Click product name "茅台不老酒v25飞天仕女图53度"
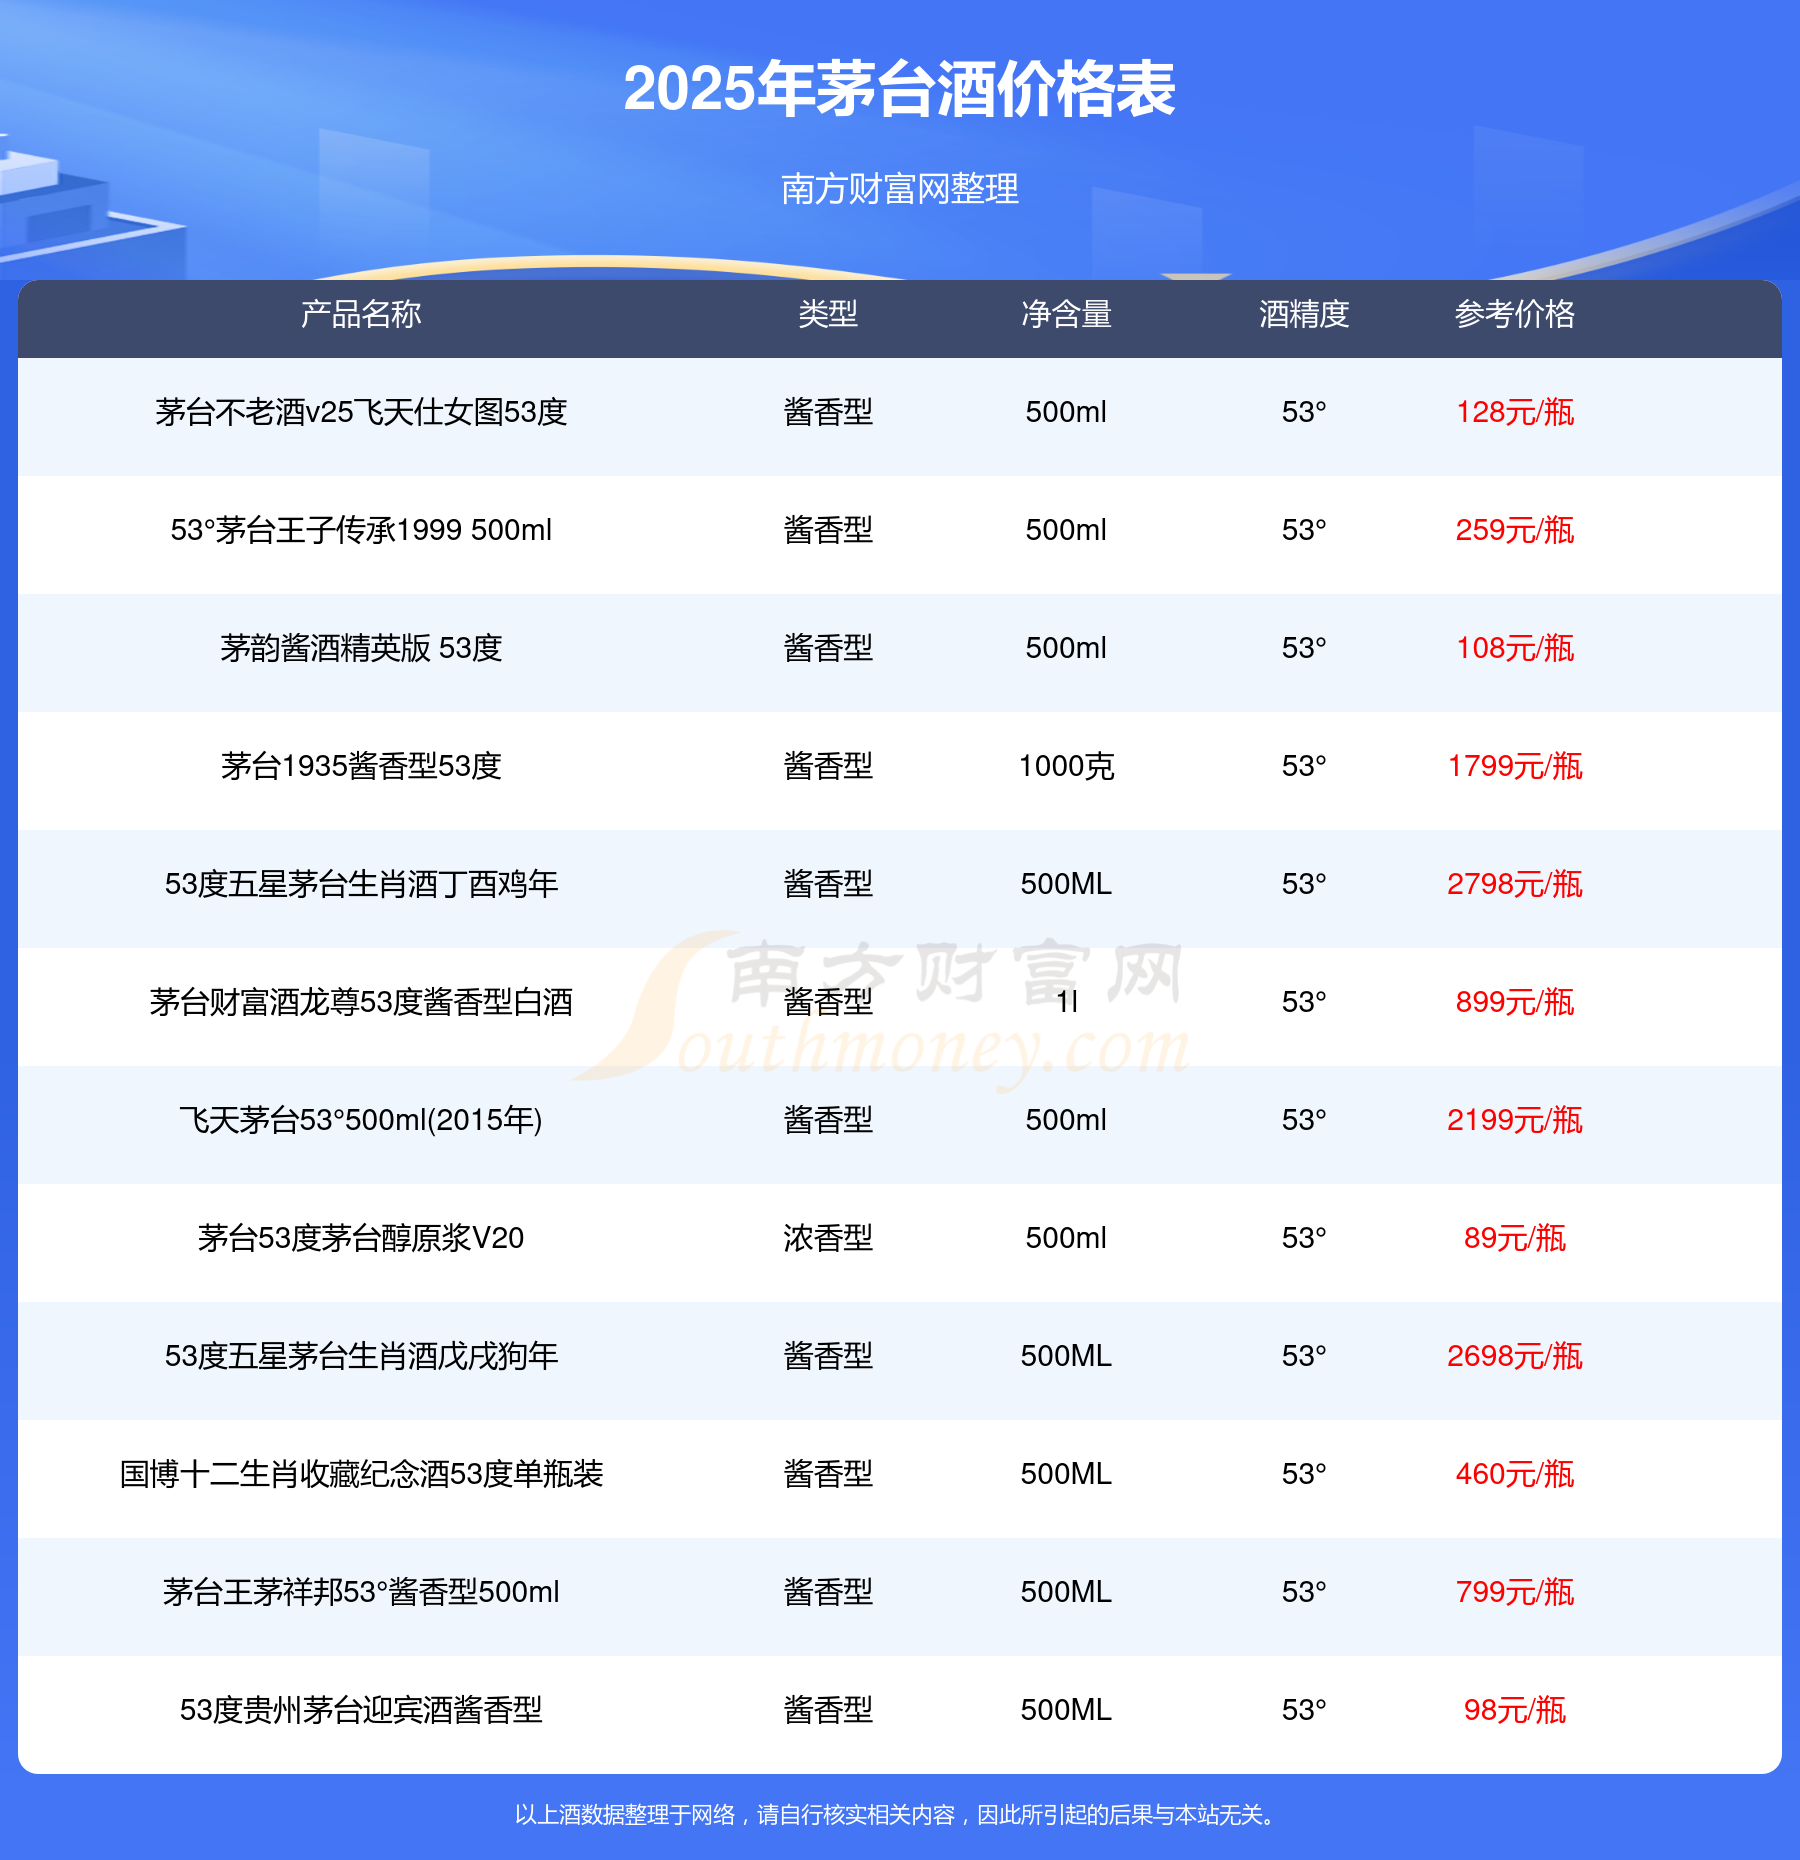Viewport: 1800px width, 1860px height. [361, 412]
